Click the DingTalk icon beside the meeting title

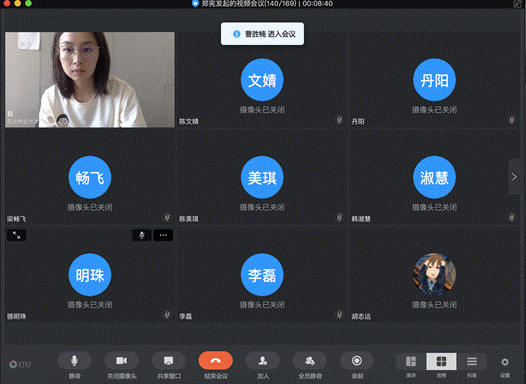(x=196, y=4)
